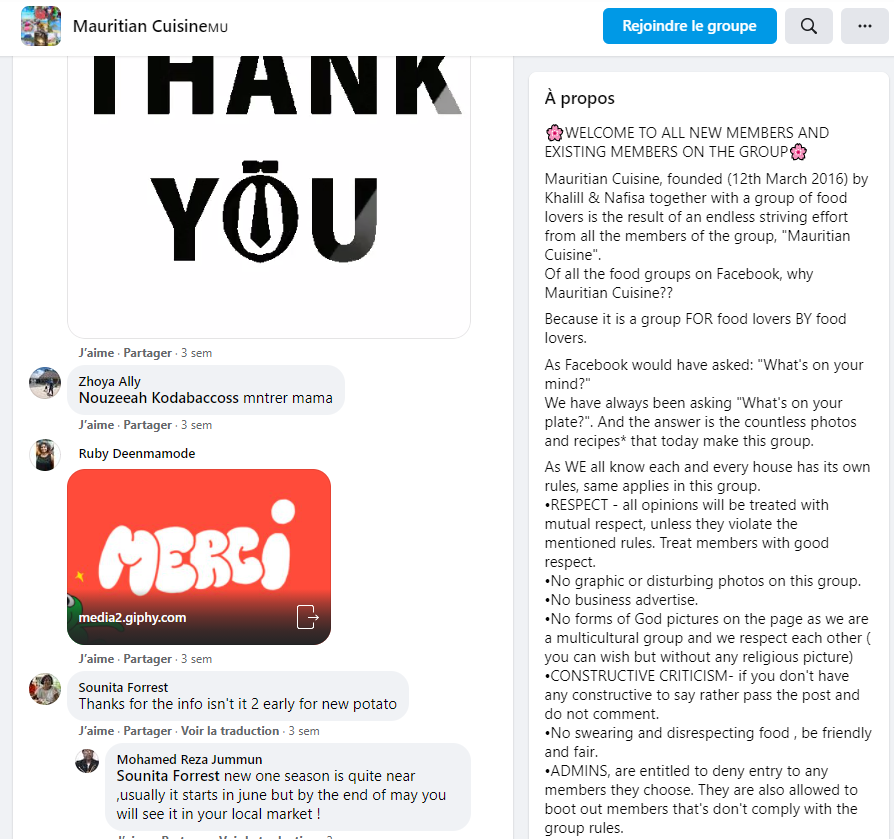The image size is (894, 839).
Task: Open Ruby Deenmamode's profile picture
Action: click(45, 455)
